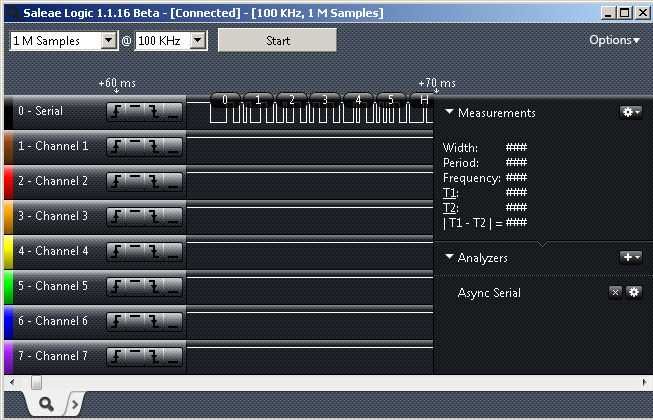The height and width of the screenshot is (420, 653).
Task: Remove the Async Serial analyzer
Action: coord(615,292)
